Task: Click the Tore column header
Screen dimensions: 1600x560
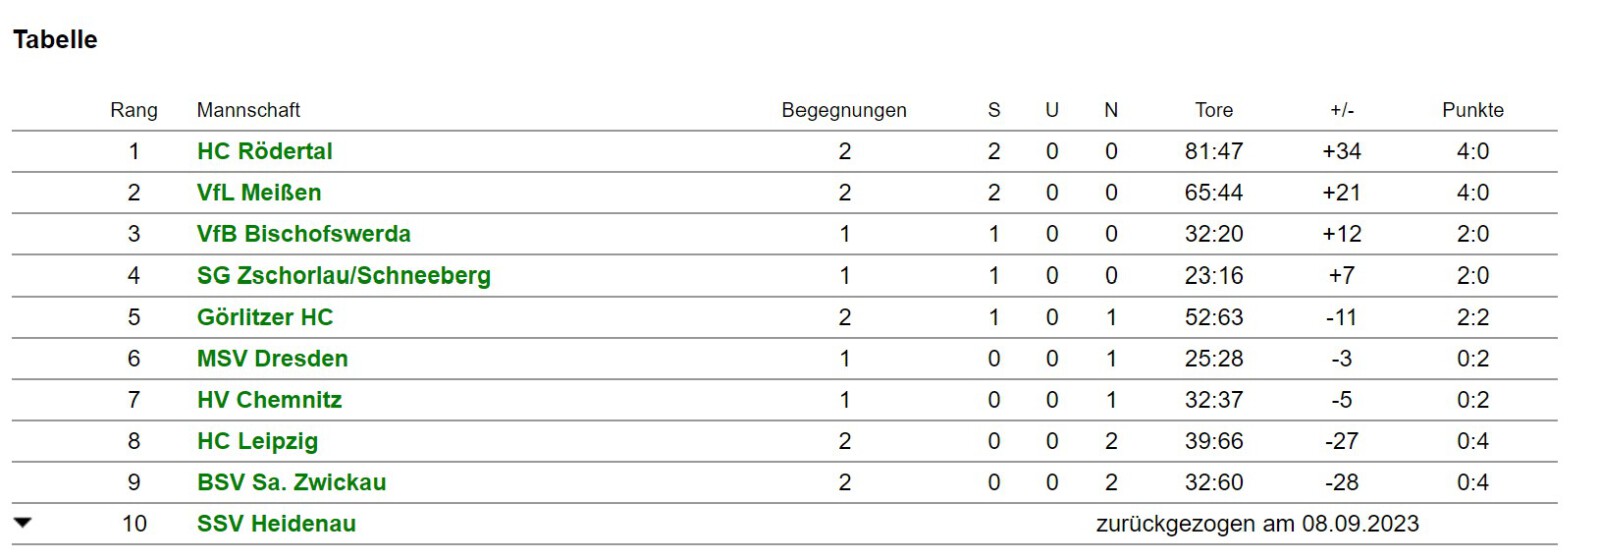Action: tap(1214, 110)
